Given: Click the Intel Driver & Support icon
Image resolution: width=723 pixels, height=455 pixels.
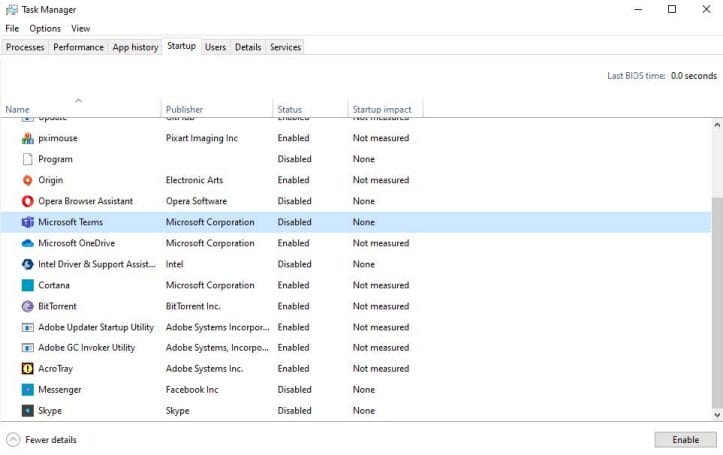Looking at the screenshot, I should tap(28, 264).
